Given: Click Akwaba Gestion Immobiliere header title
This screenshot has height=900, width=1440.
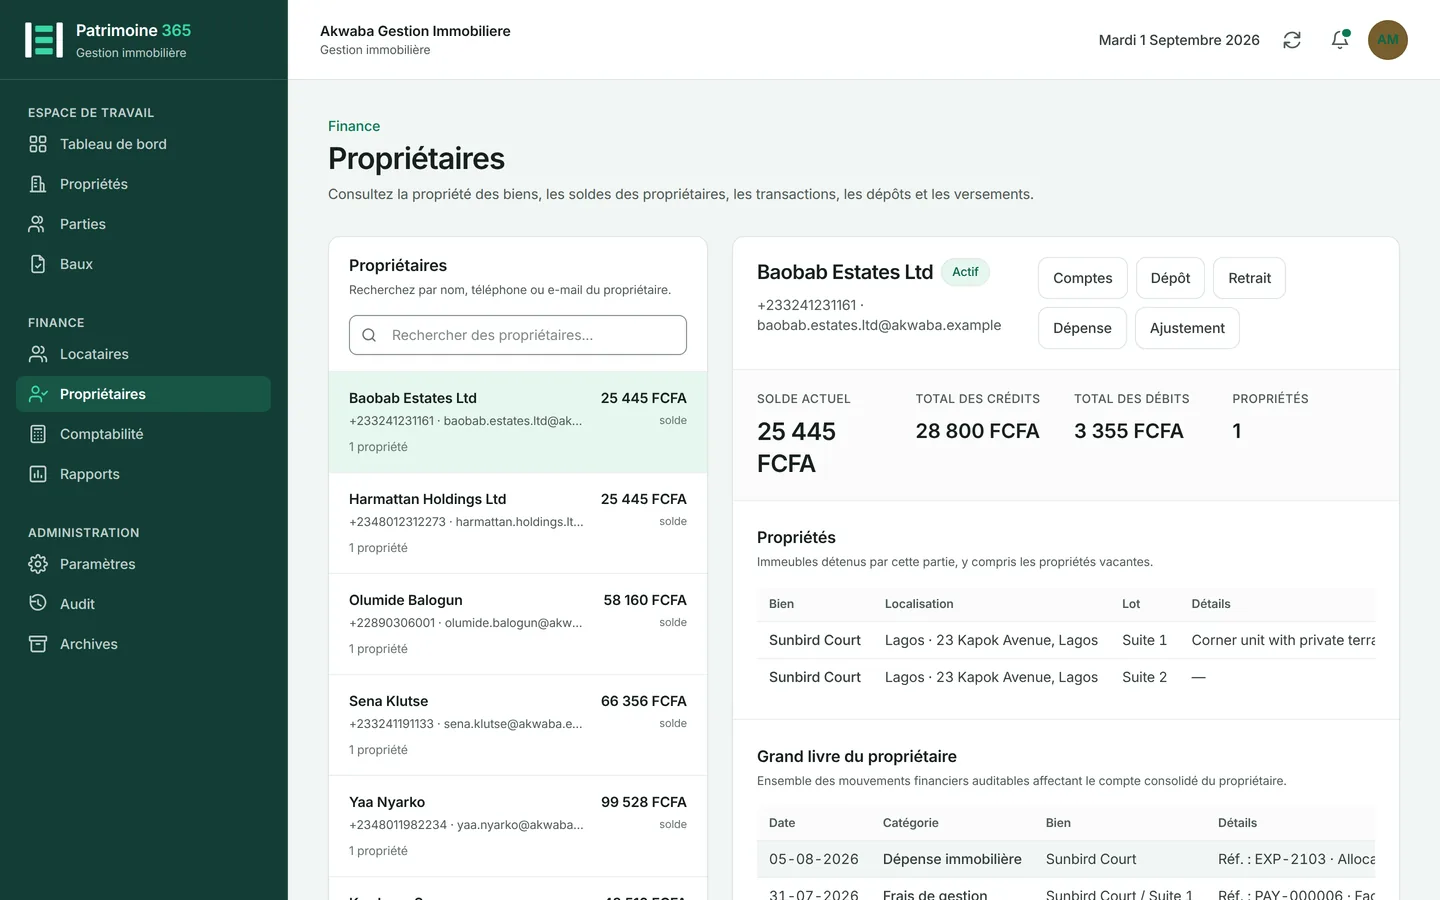Looking at the screenshot, I should (x=415, y=31).
